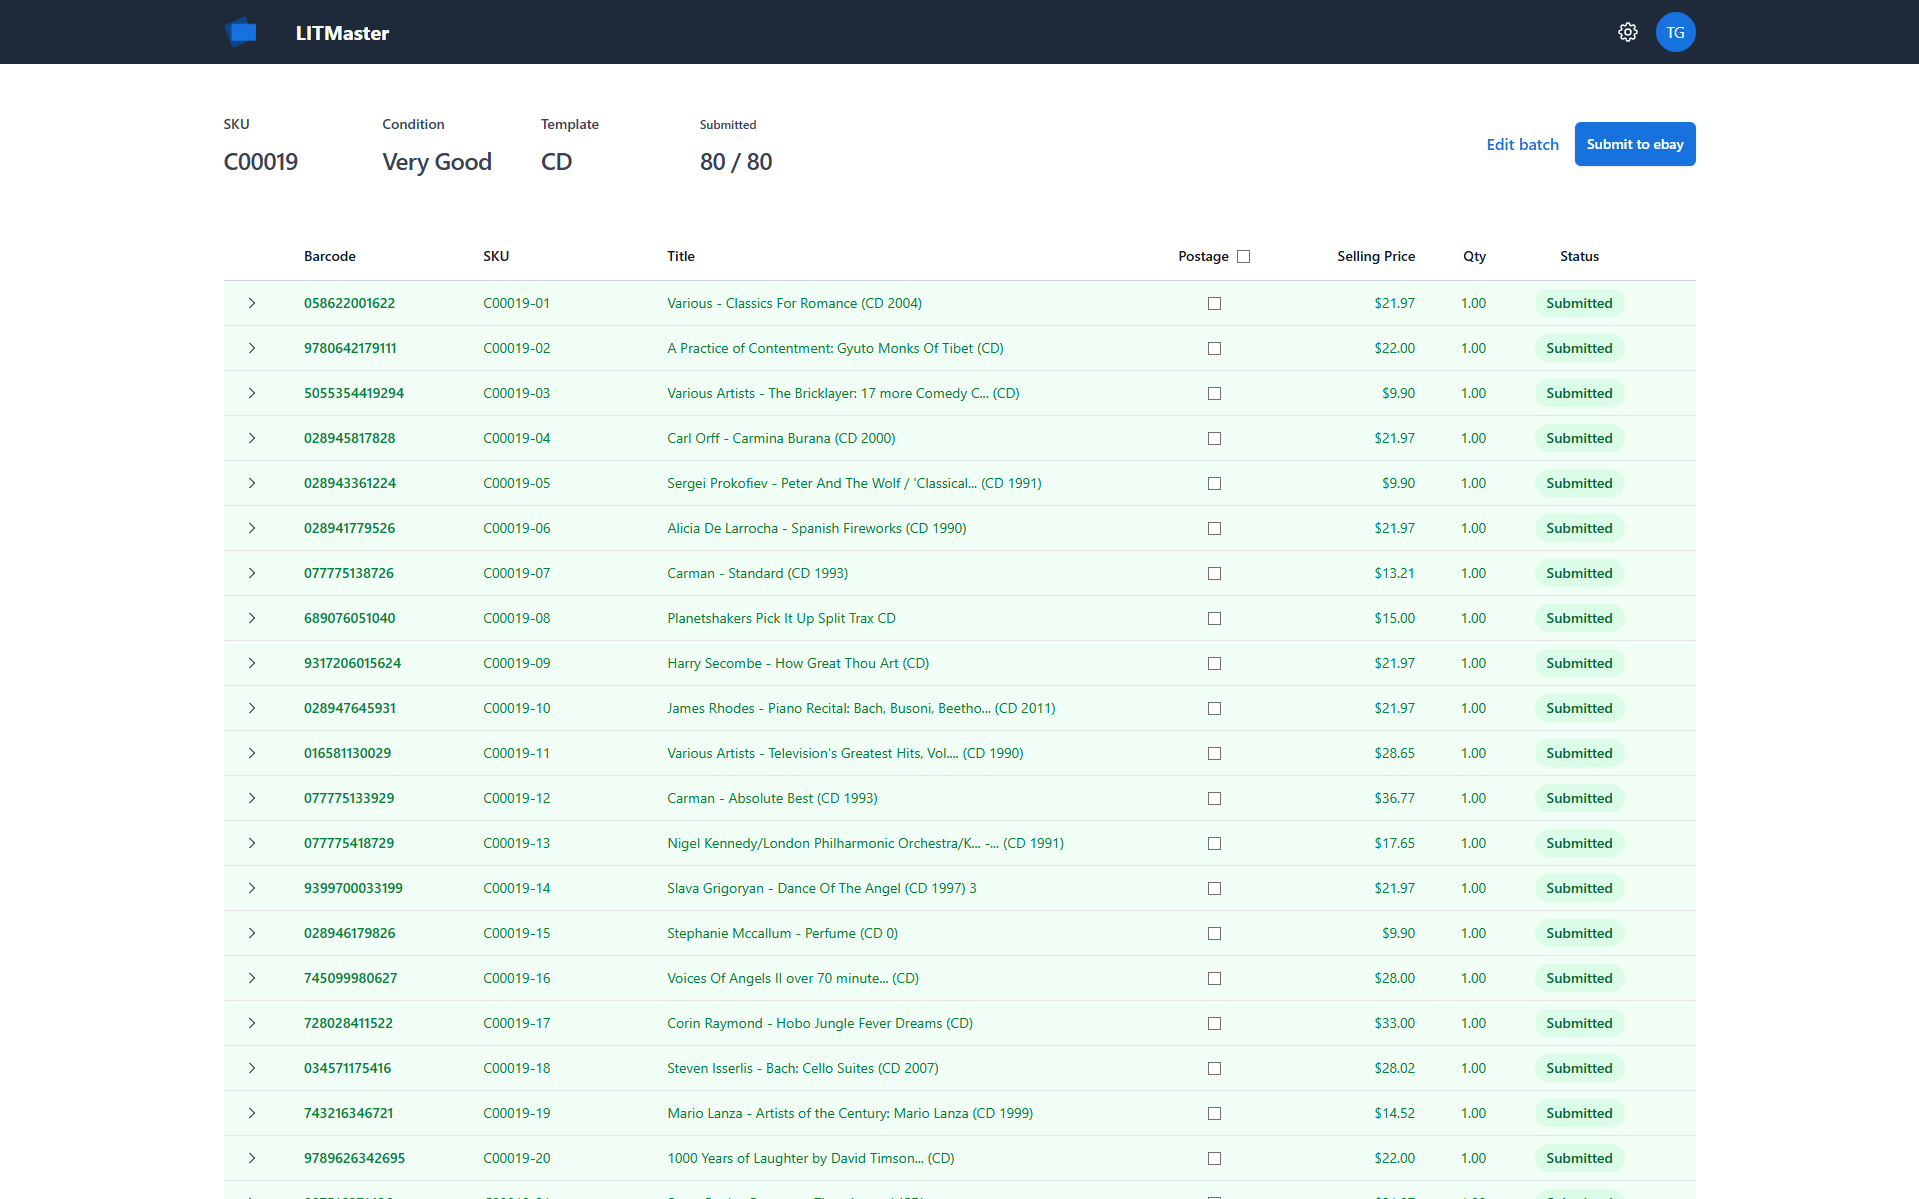Click the LITMaster brand name
This screenshot has height=1199, width=1919.
pos(342,33)
